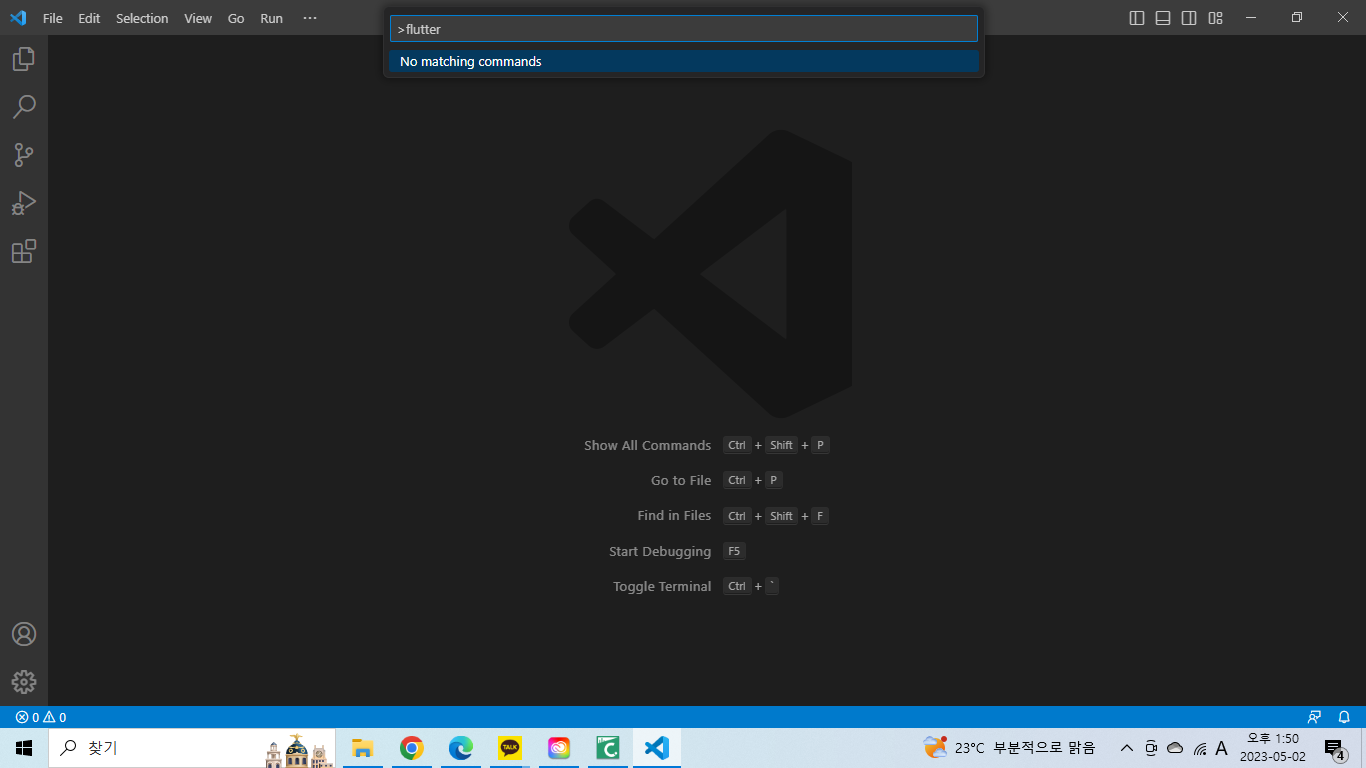Show errors and warnings from status bar
The width and height of the screenshot is (1366, 768).
tap(41, 717)
